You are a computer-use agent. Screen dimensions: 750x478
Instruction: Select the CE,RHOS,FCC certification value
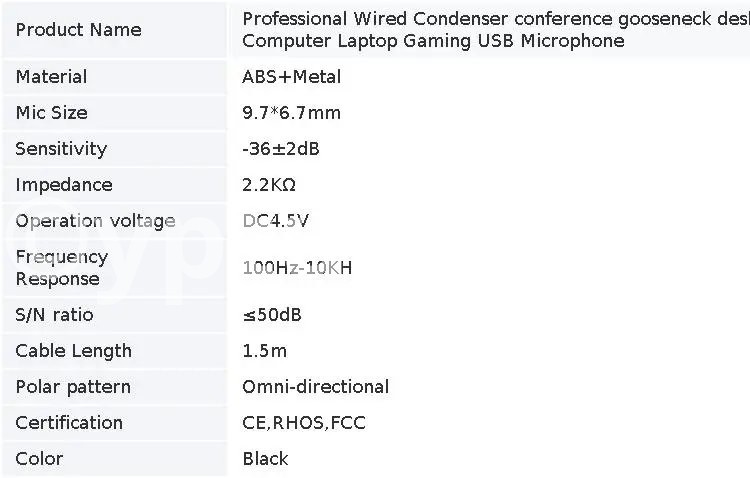304,423
